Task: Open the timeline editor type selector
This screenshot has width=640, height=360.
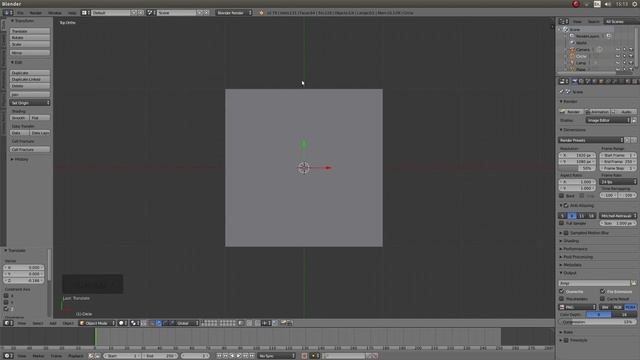Action: pyautogui.click(x=8, y=356)
